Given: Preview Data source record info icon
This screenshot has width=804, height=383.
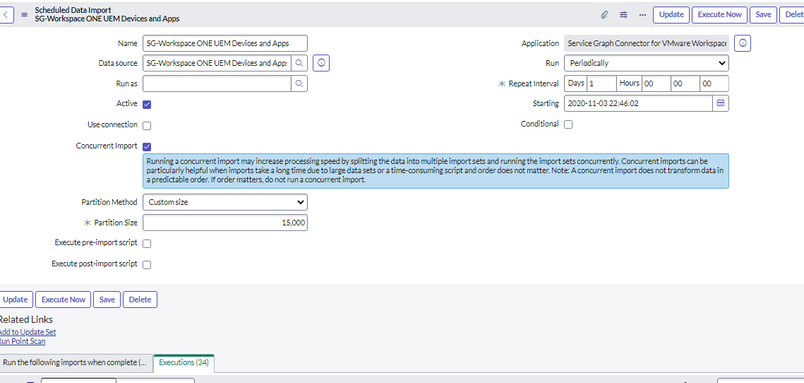Looking at the screenshot, I should point(321,63).
